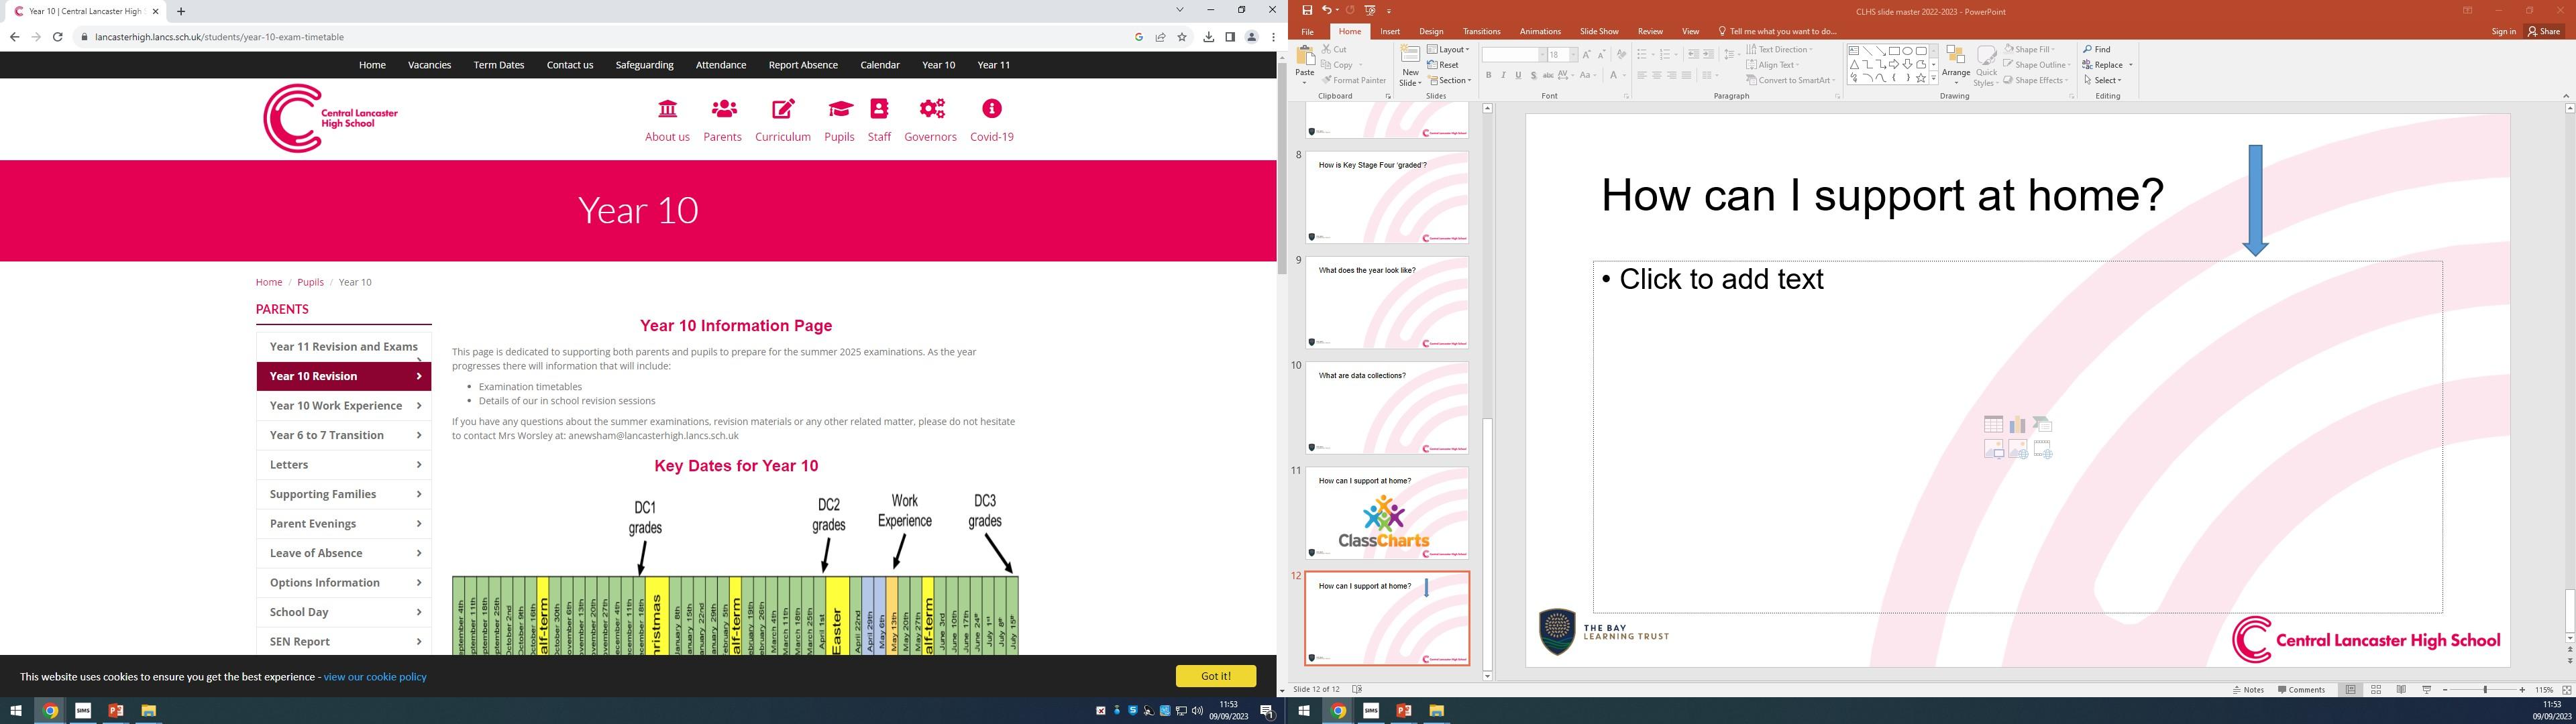The width and height of the screenshot is (2576, 724).
Task: Click the Find icon in Editing group
Action: (x=2088, y=49)
